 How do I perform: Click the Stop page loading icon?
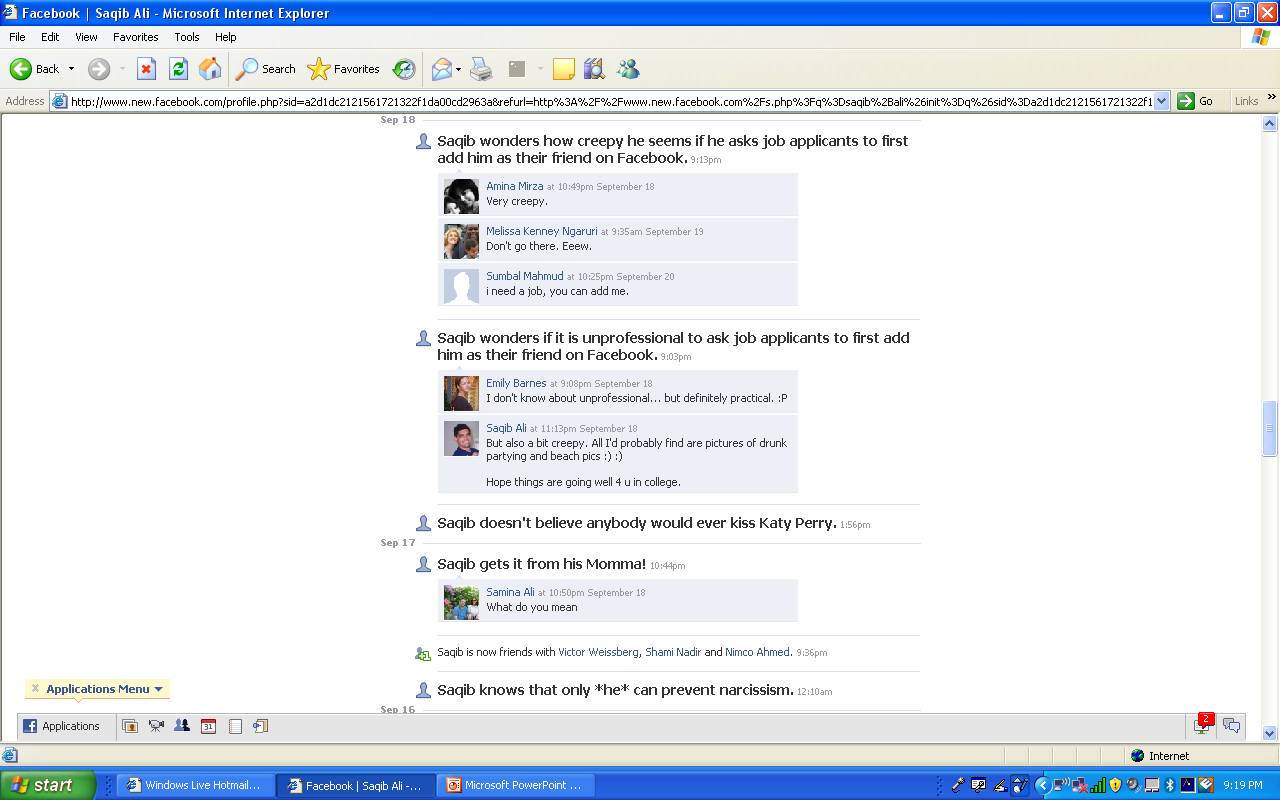pos(146,69)
